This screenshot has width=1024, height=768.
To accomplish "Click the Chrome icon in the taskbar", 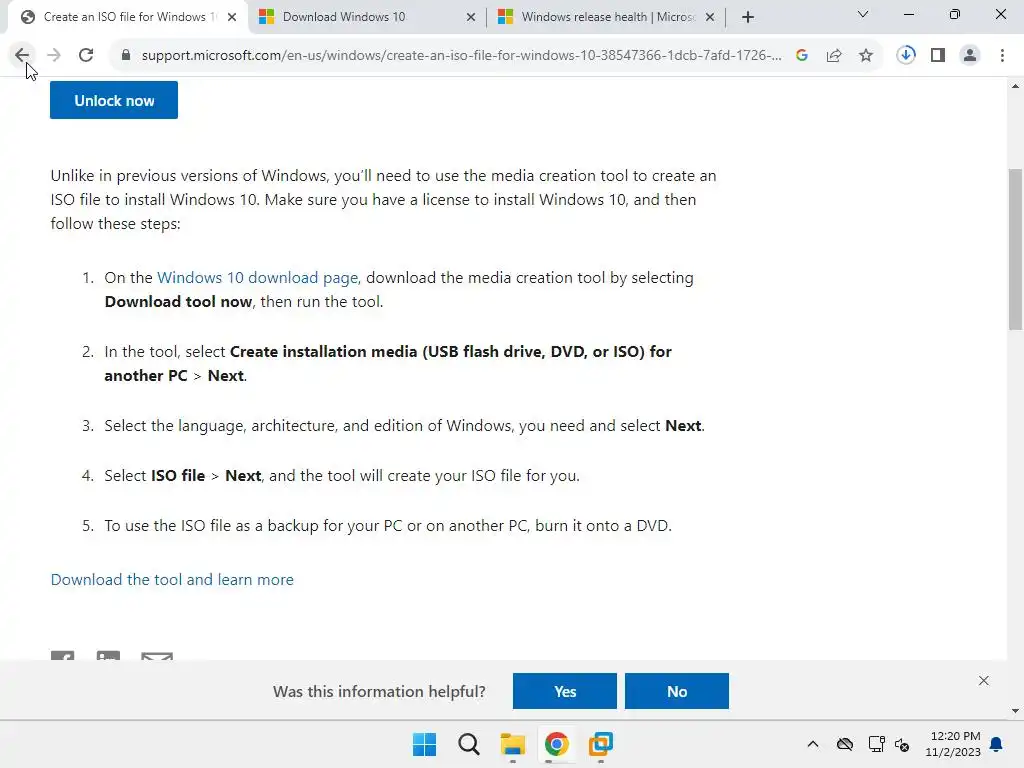I will (x=556, y=744).
